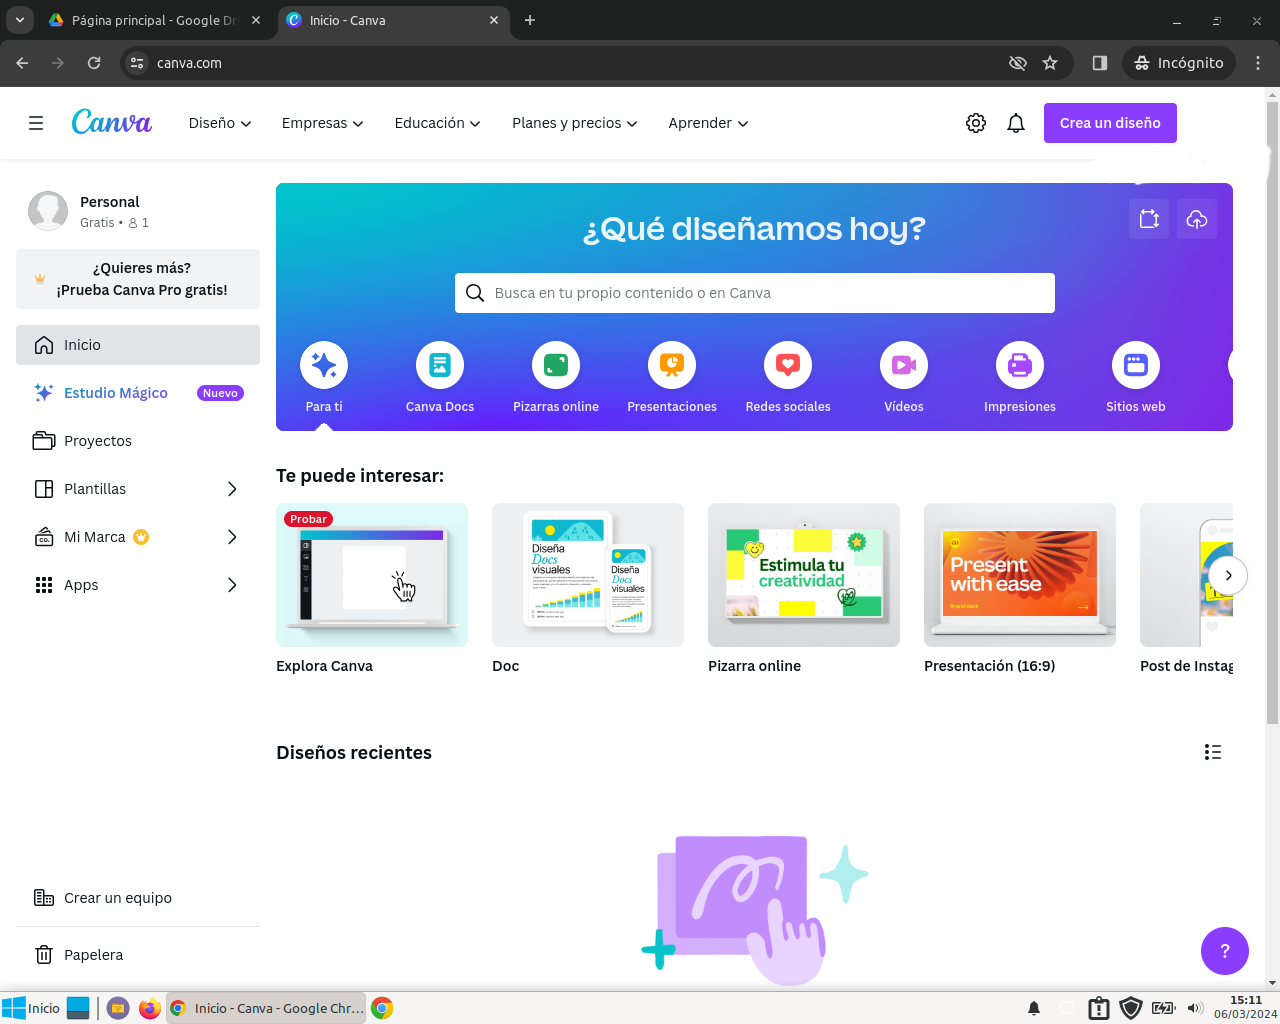Viewport: 1280px width, 1024px height.
Task: Click Crea un diseño button
Action: tap(1110, 123)
